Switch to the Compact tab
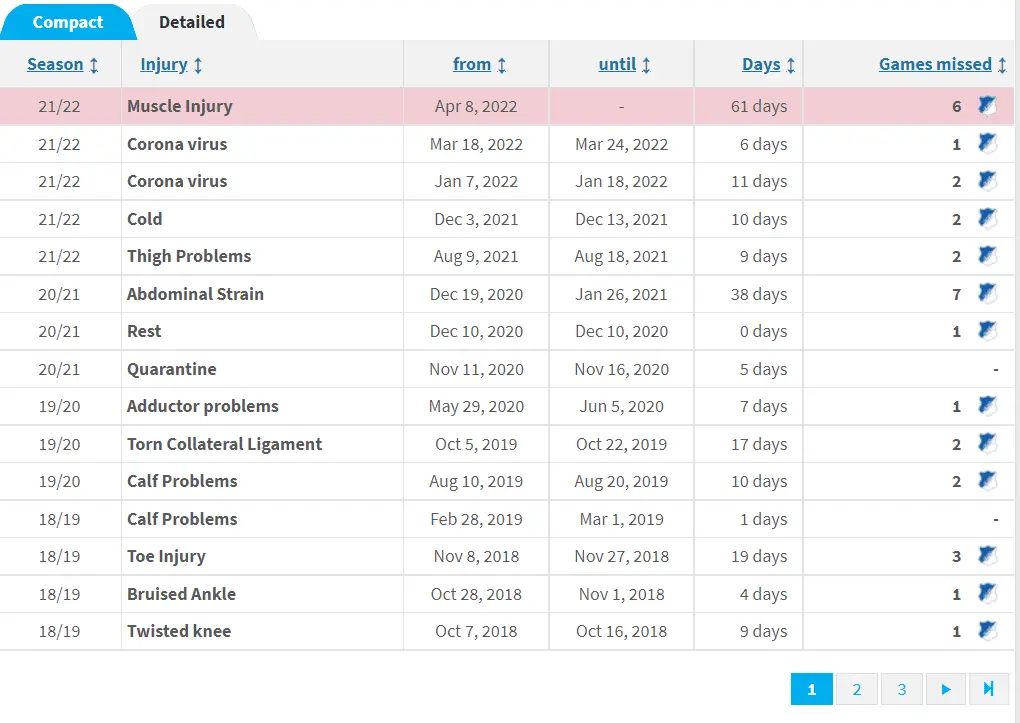The height and width of the screenshot is (723, 1020). (x=67, y=22)
